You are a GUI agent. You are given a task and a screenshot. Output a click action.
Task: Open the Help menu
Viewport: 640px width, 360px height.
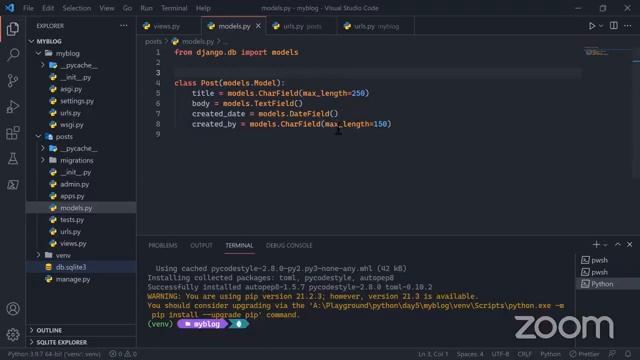tap(203, 8)
